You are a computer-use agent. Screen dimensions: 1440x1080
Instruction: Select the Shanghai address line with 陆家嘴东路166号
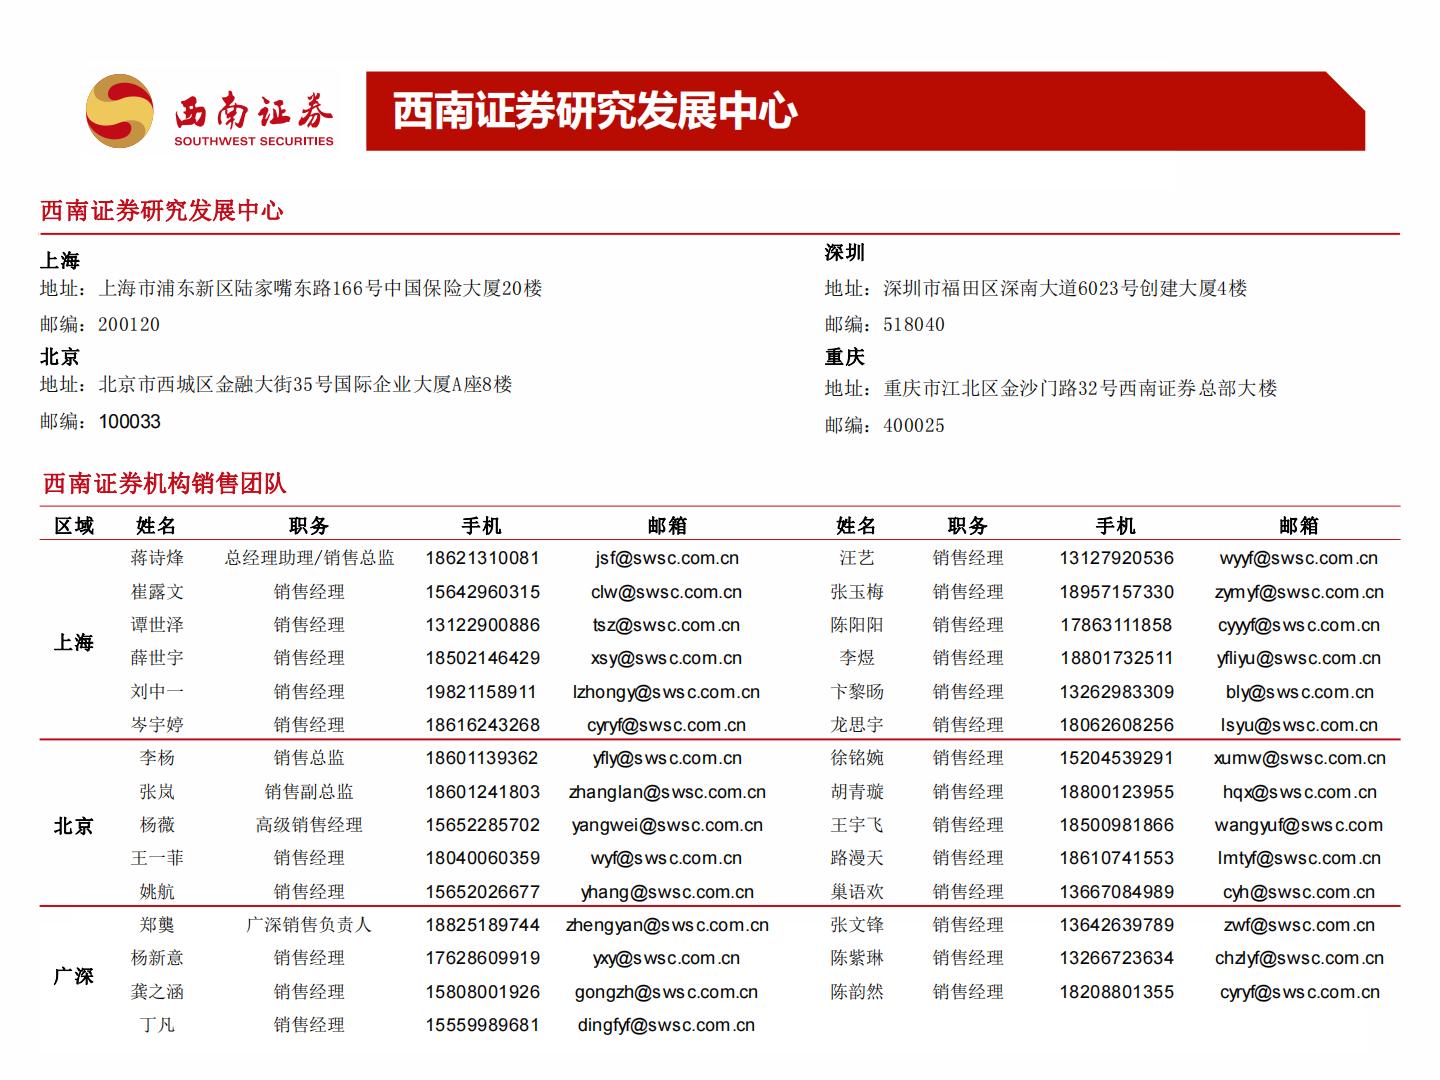(291, 289)
